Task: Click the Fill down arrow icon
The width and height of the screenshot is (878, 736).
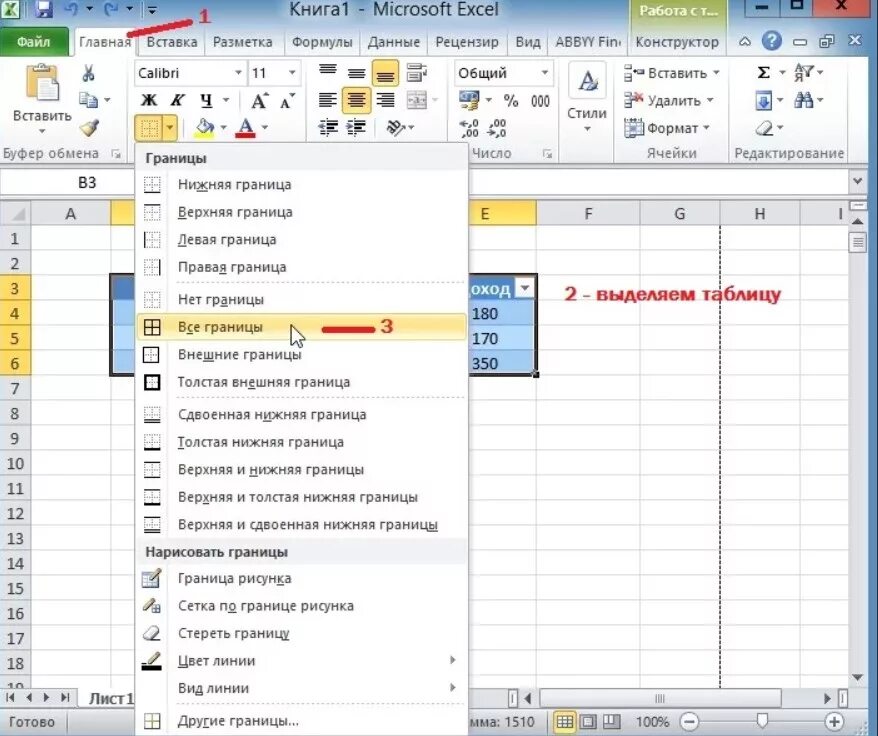Action: click(x=764, y=101)
